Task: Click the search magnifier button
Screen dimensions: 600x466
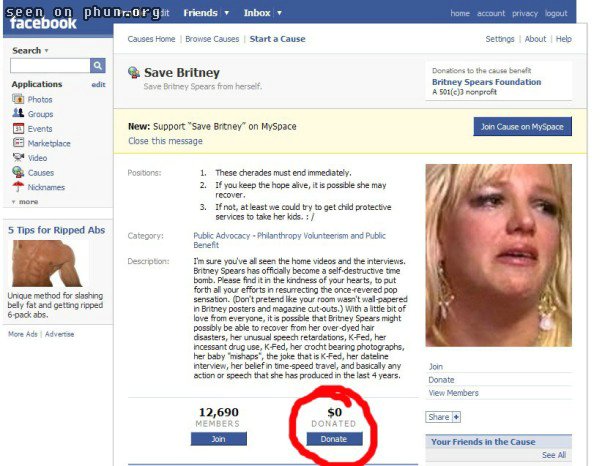Action: pos(98,65)
